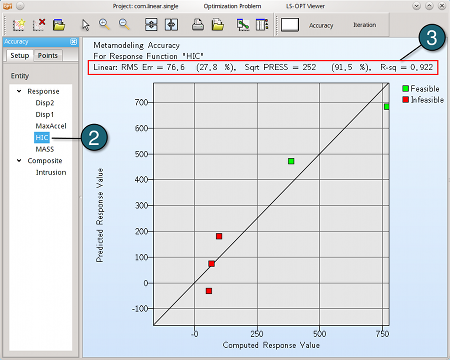Click the column layout icon in toolbar
Viewport: 450px width, 360px height.
coord(262,25)
